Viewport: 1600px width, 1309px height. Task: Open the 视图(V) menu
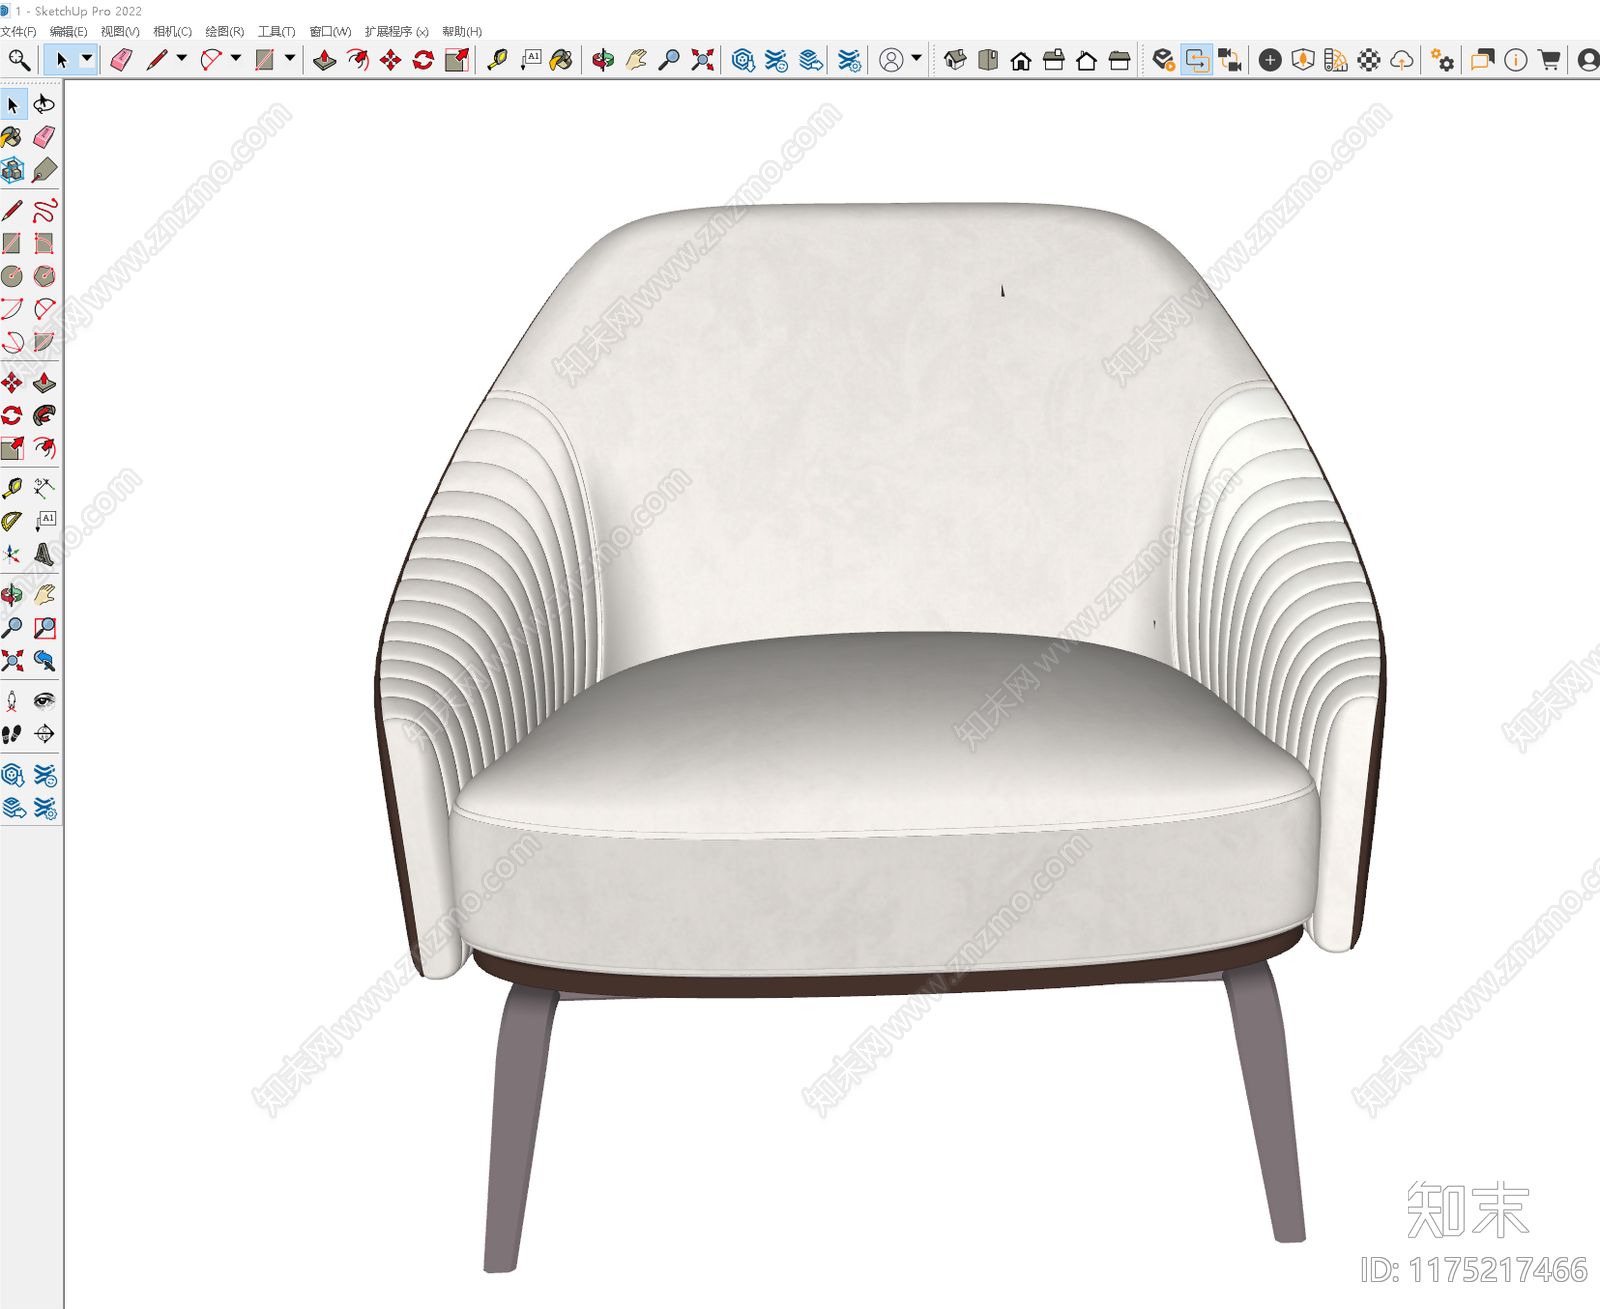point(120,32)
